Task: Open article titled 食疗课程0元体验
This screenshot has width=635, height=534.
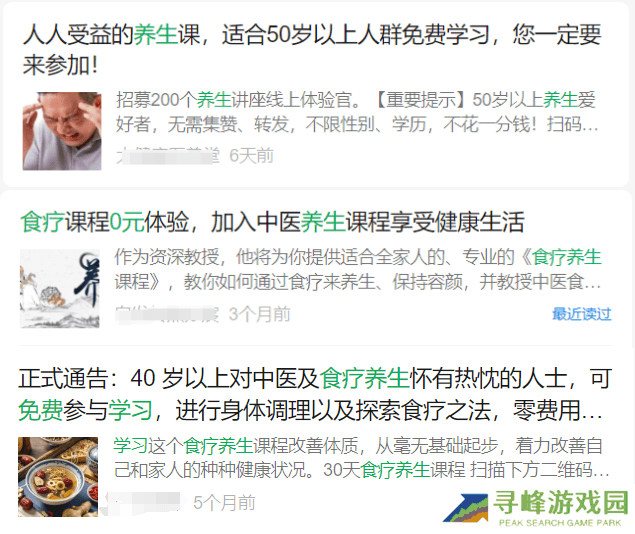Action: 273,222
